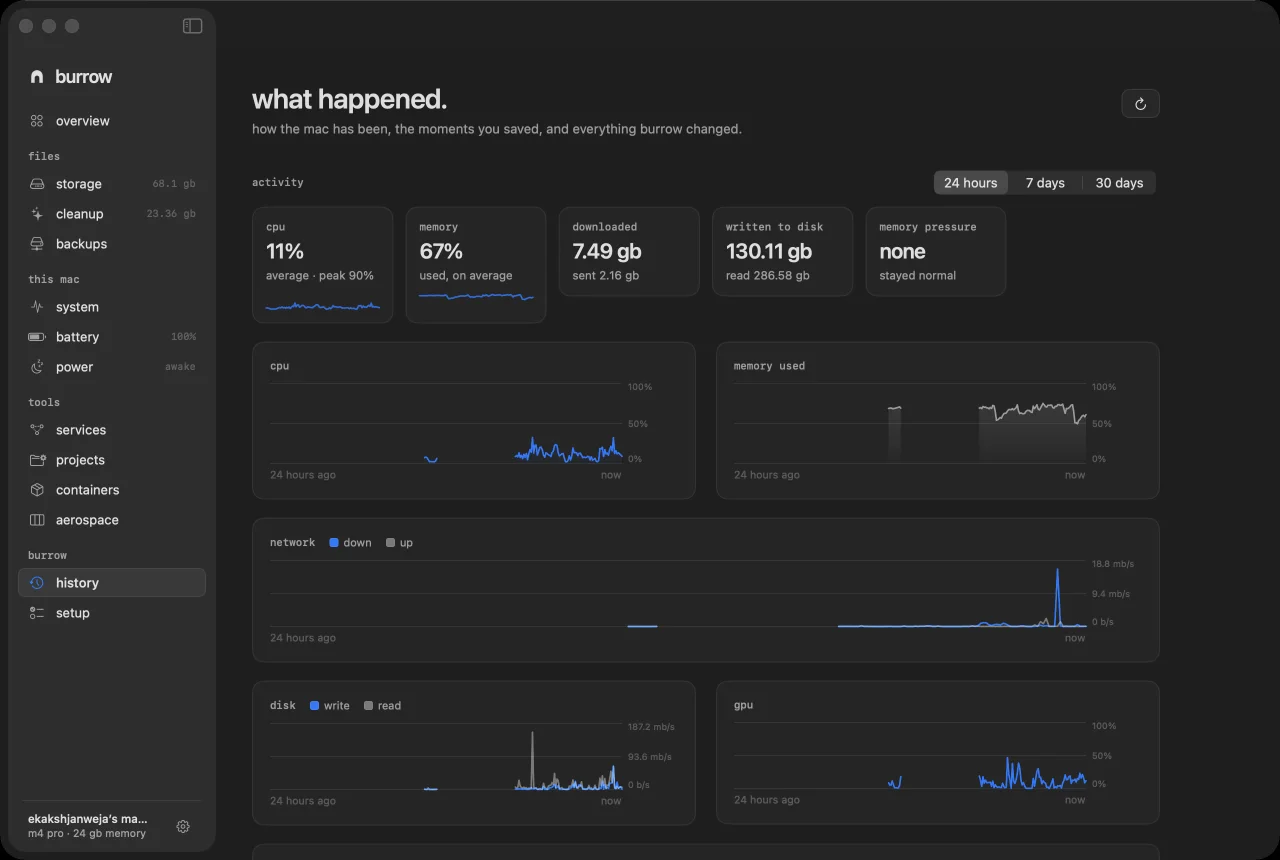Click the "7.49 gb" downloaded value
1280x860 pixels.
[607, 251]
